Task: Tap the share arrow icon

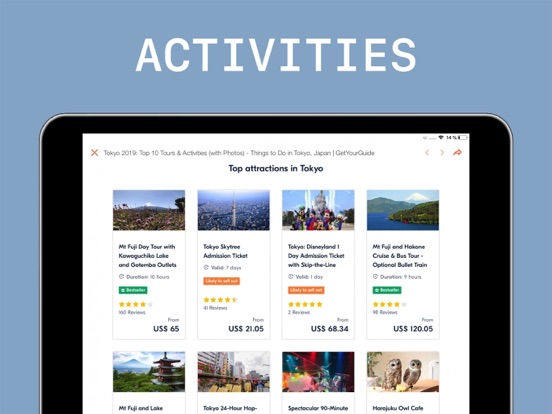Action: tap(457, 152)
